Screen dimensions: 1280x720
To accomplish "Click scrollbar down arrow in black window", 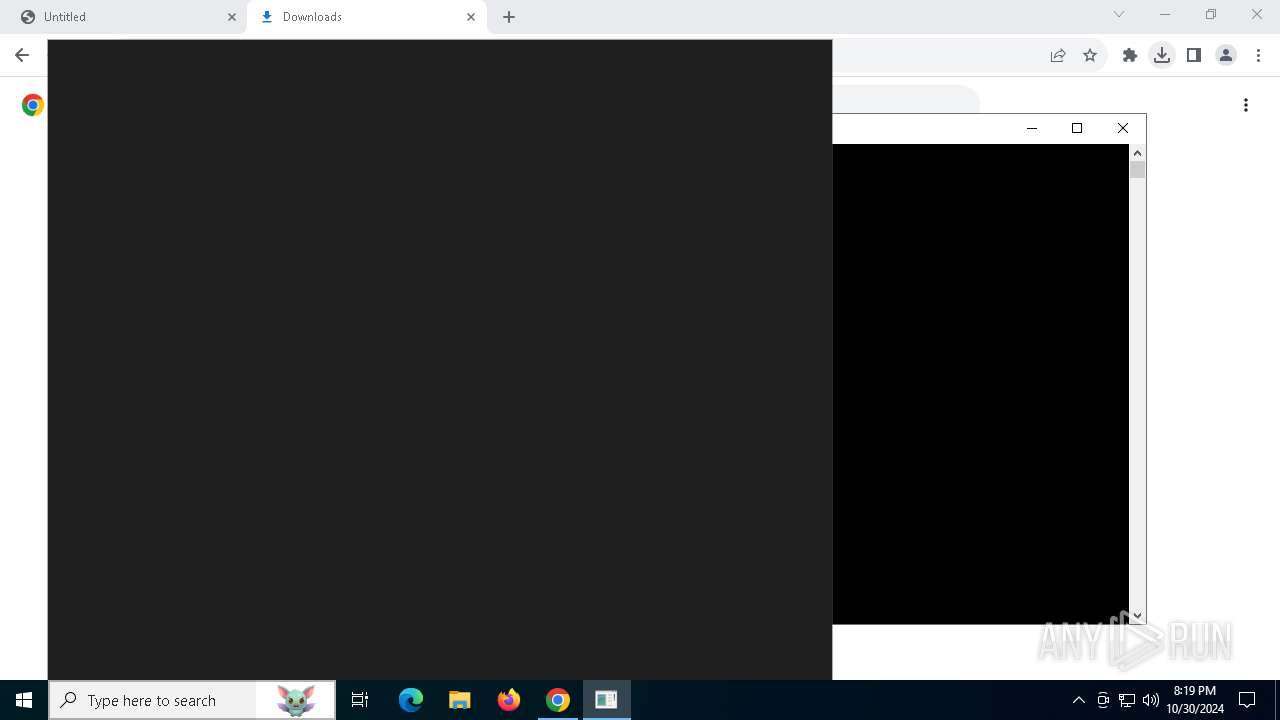I will tap(1138, 616).
